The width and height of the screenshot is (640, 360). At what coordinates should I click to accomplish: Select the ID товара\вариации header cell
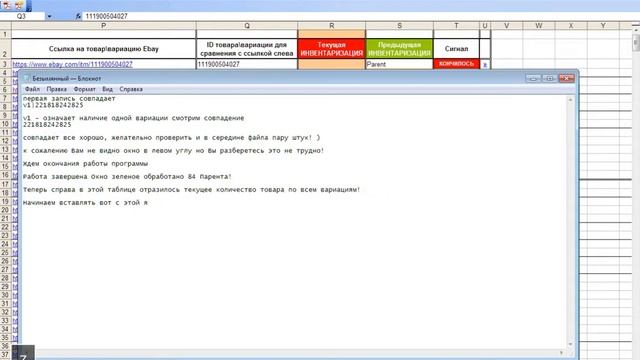tap(247, 49)
